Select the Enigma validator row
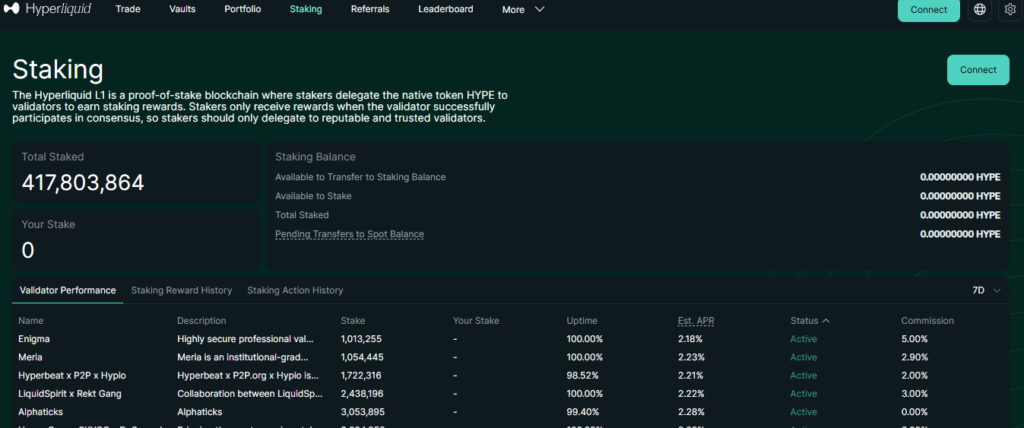 (35, 339)
